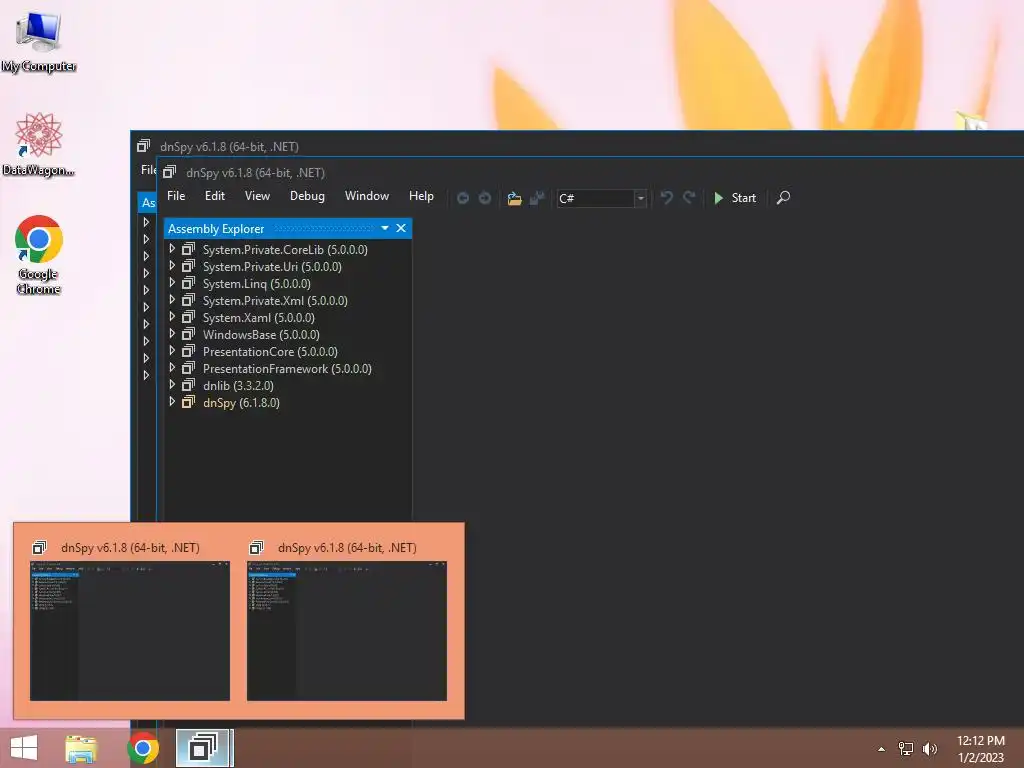Open the Windows Start menu
Viewport: 1024px width, 768px height.
pos(24,748)
